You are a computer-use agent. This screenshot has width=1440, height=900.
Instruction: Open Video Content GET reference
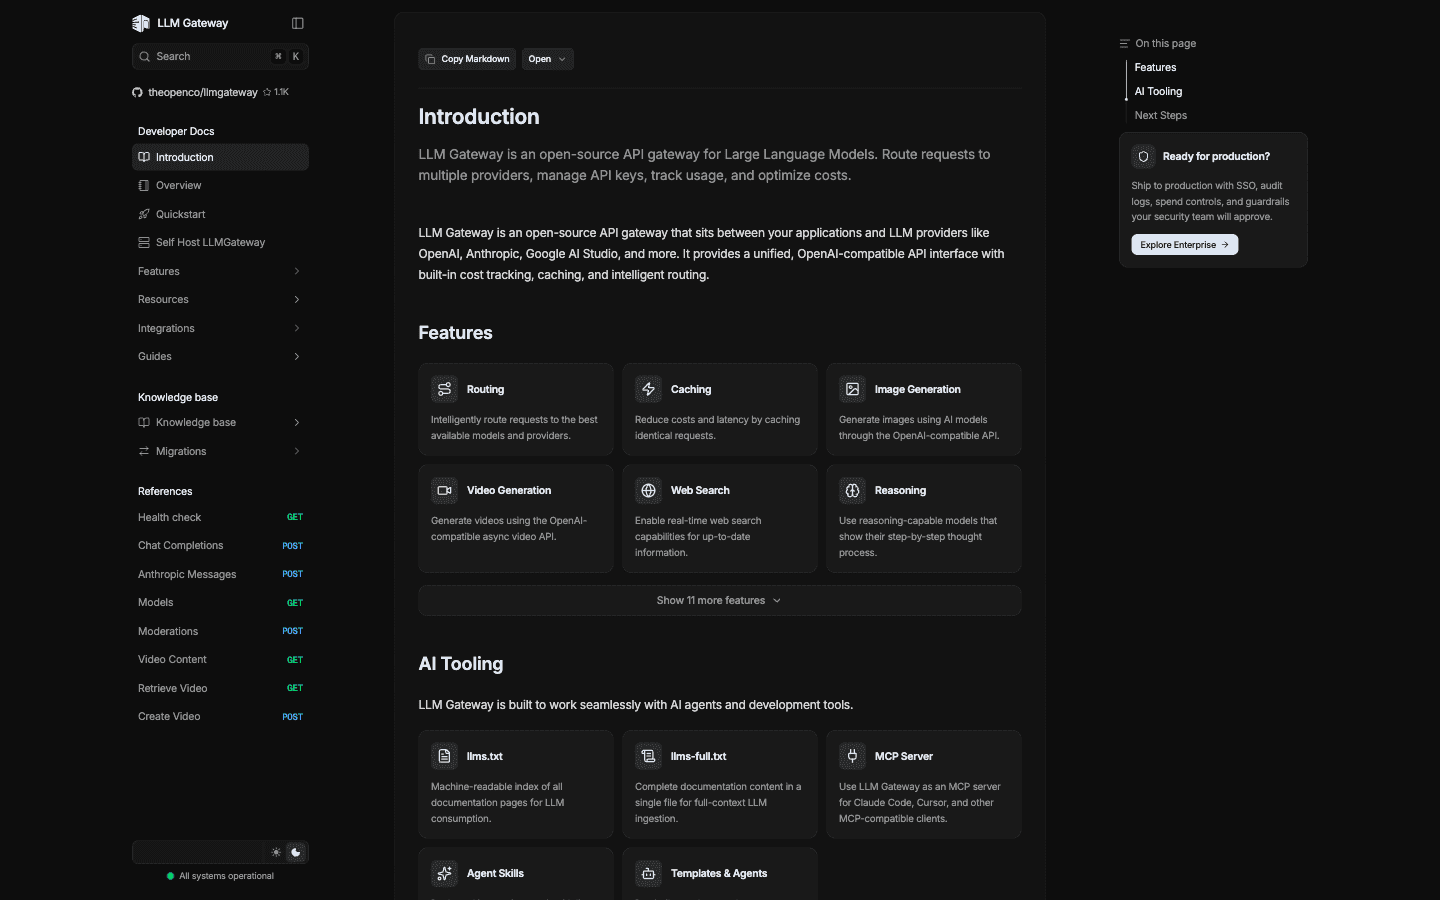220,659
